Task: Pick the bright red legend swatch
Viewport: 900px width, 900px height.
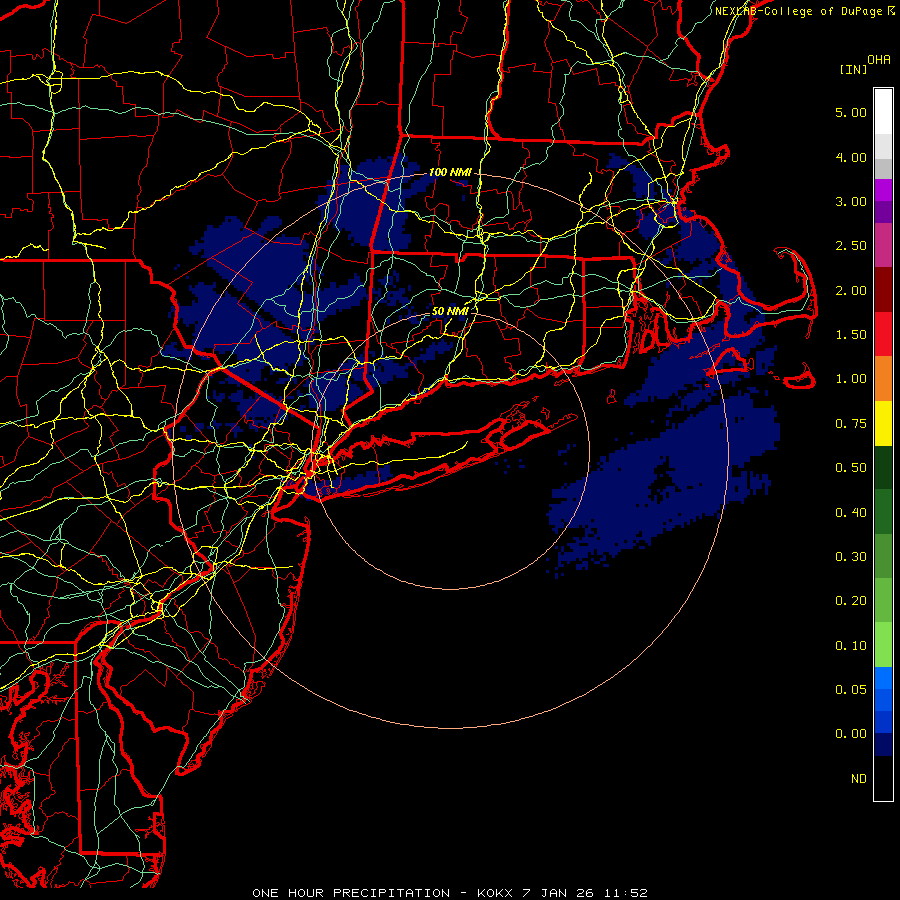Action: click(x=883, y=334)
